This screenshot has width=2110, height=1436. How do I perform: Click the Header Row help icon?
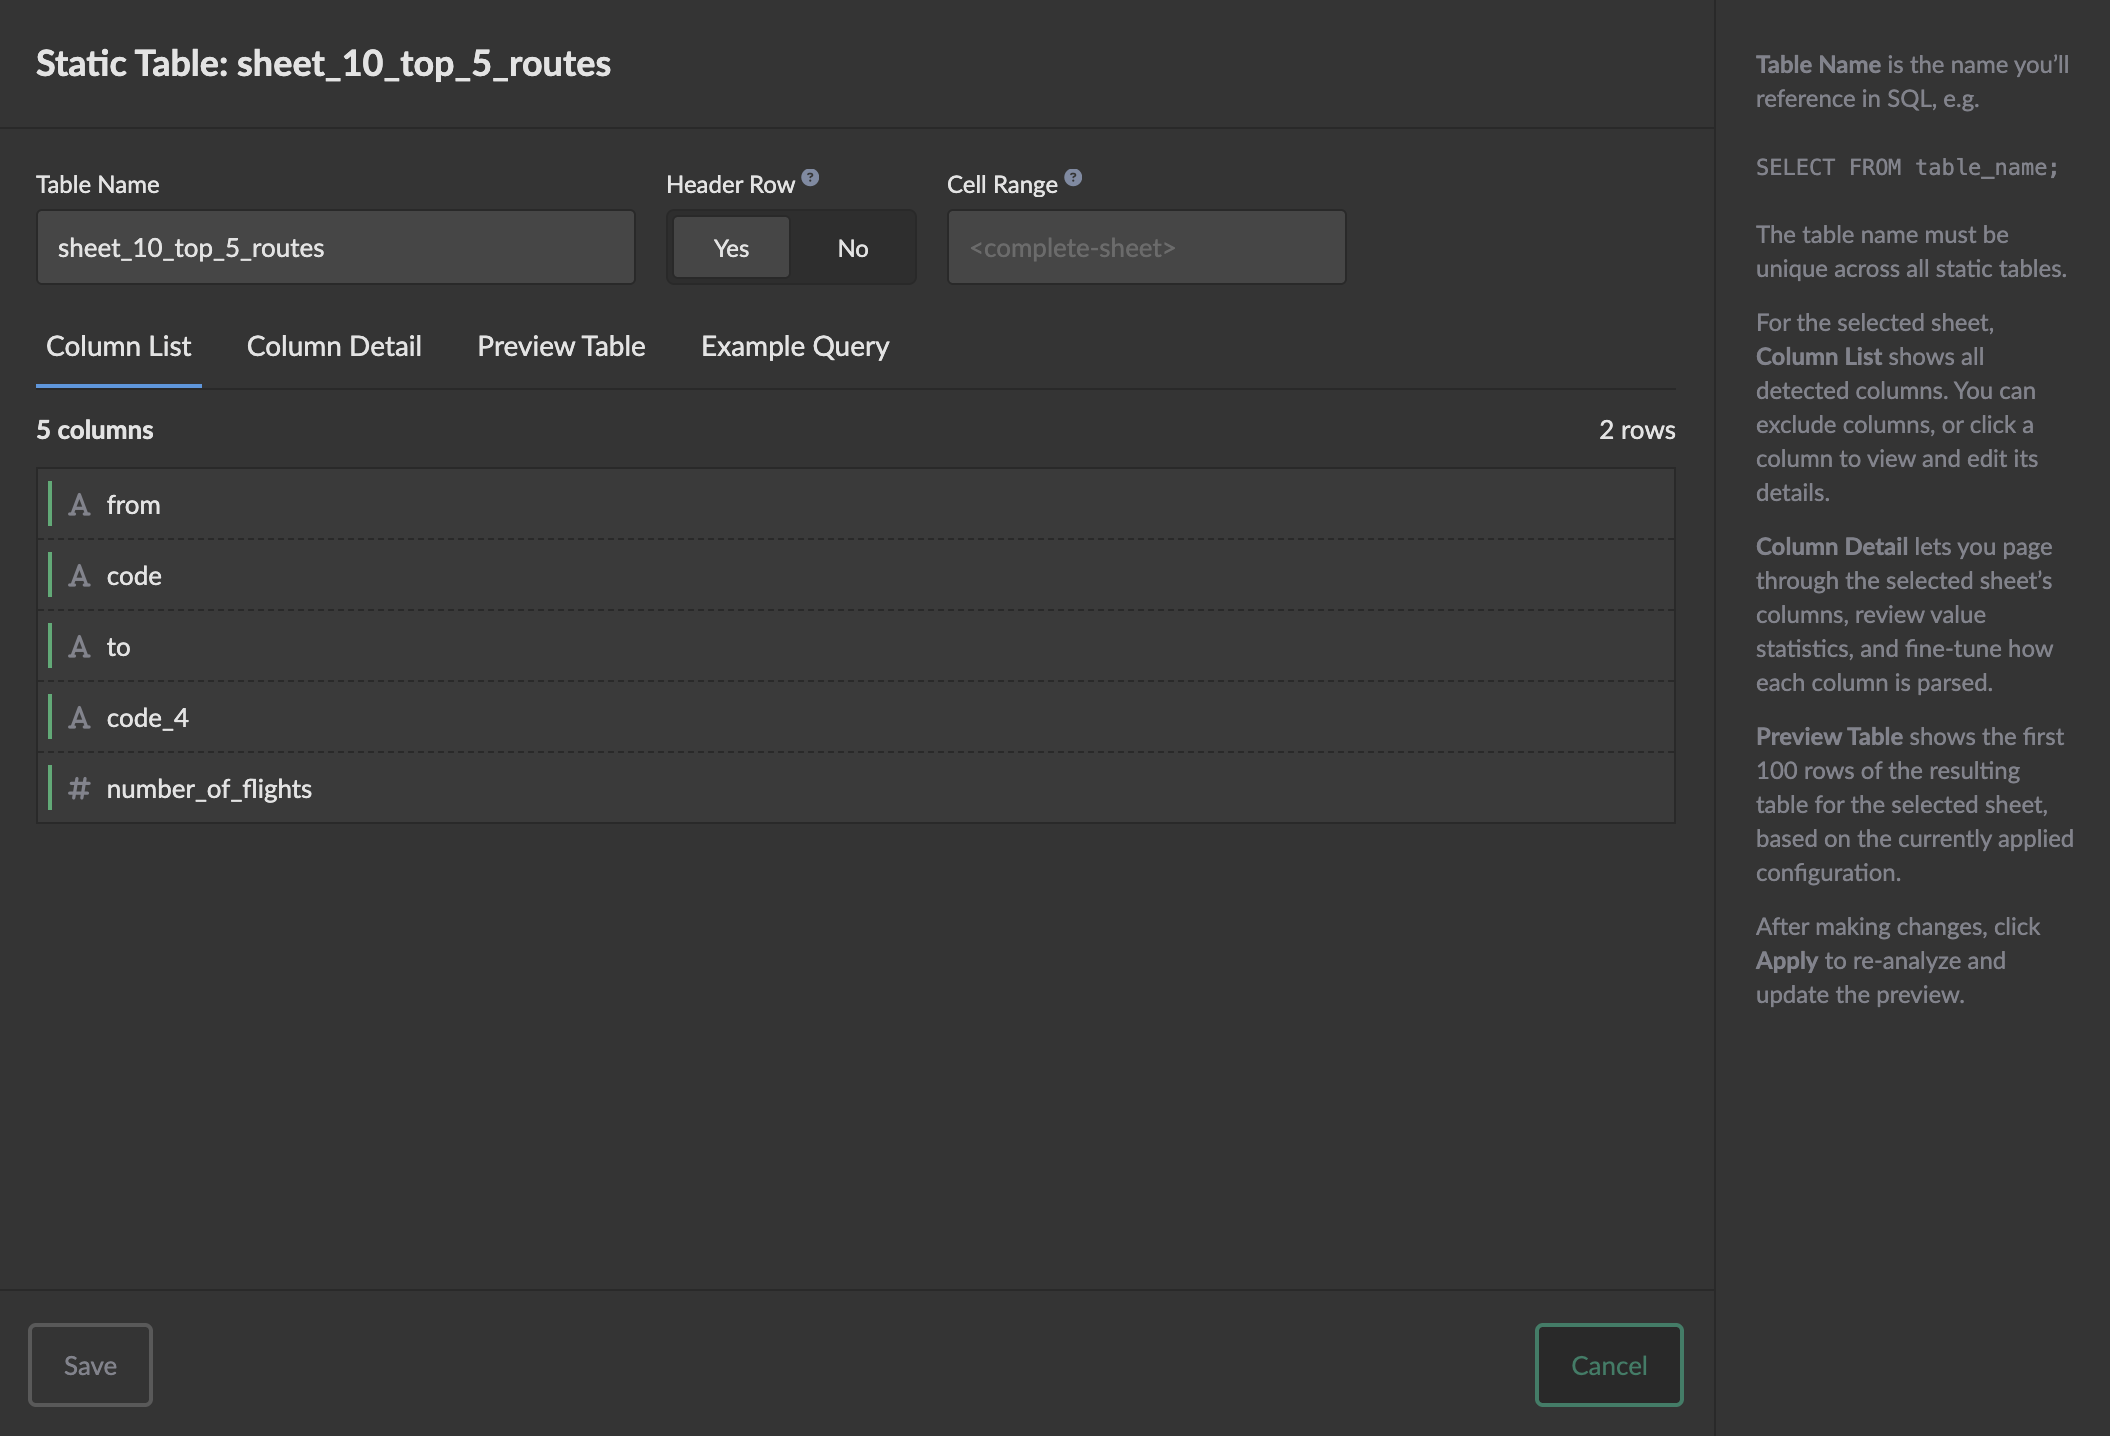coord(810,178)
